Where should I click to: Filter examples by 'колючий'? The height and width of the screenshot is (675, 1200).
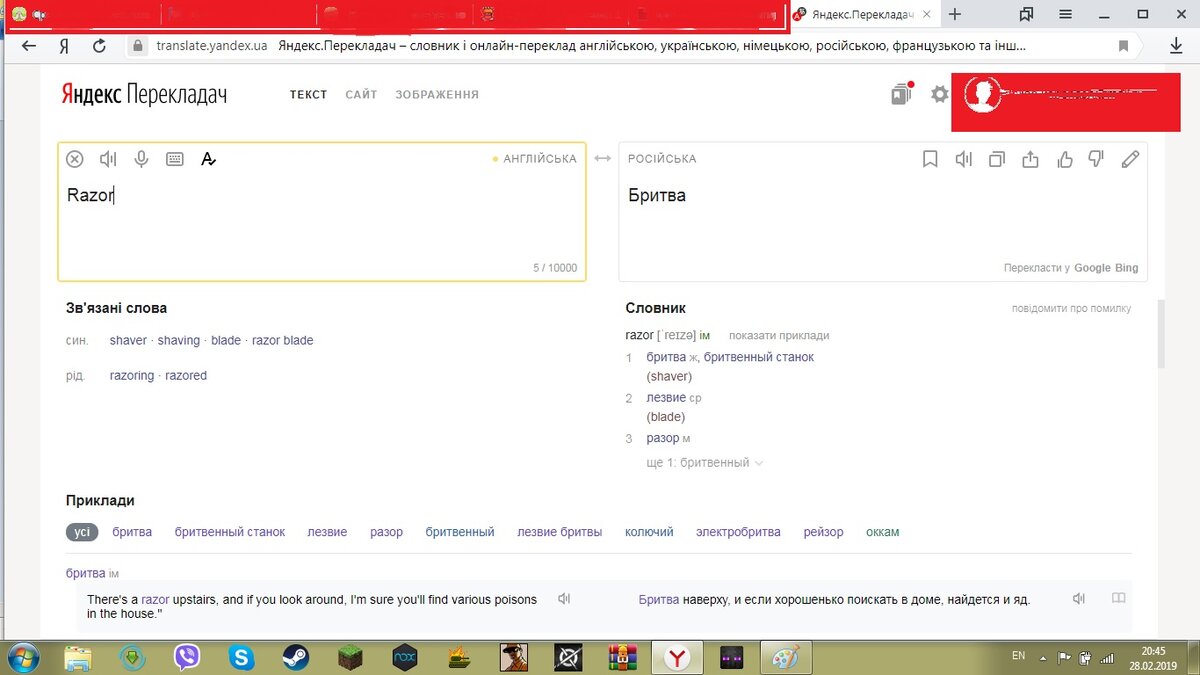[649, 532]
